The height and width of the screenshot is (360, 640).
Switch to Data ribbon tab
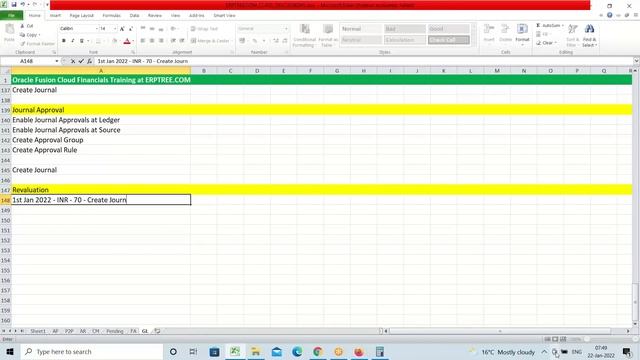click(x=134, y=16)
